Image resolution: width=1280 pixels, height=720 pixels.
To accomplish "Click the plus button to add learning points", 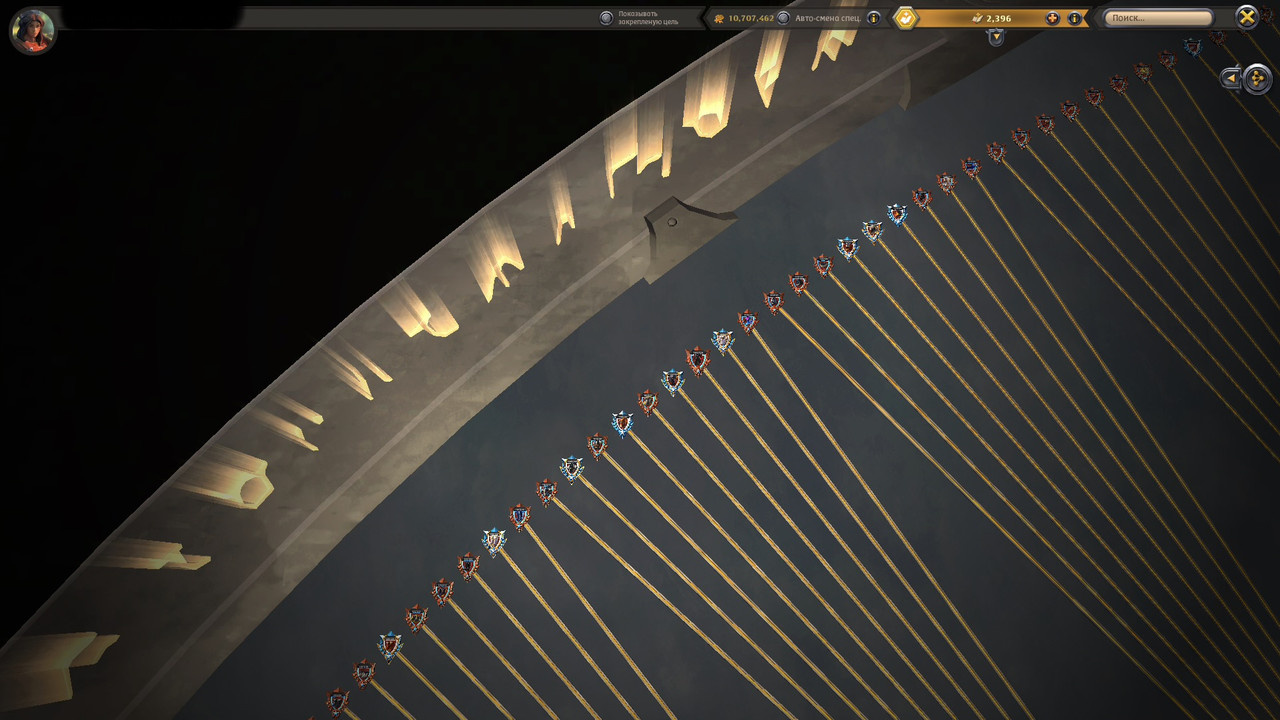I will tap(1053, 18).
